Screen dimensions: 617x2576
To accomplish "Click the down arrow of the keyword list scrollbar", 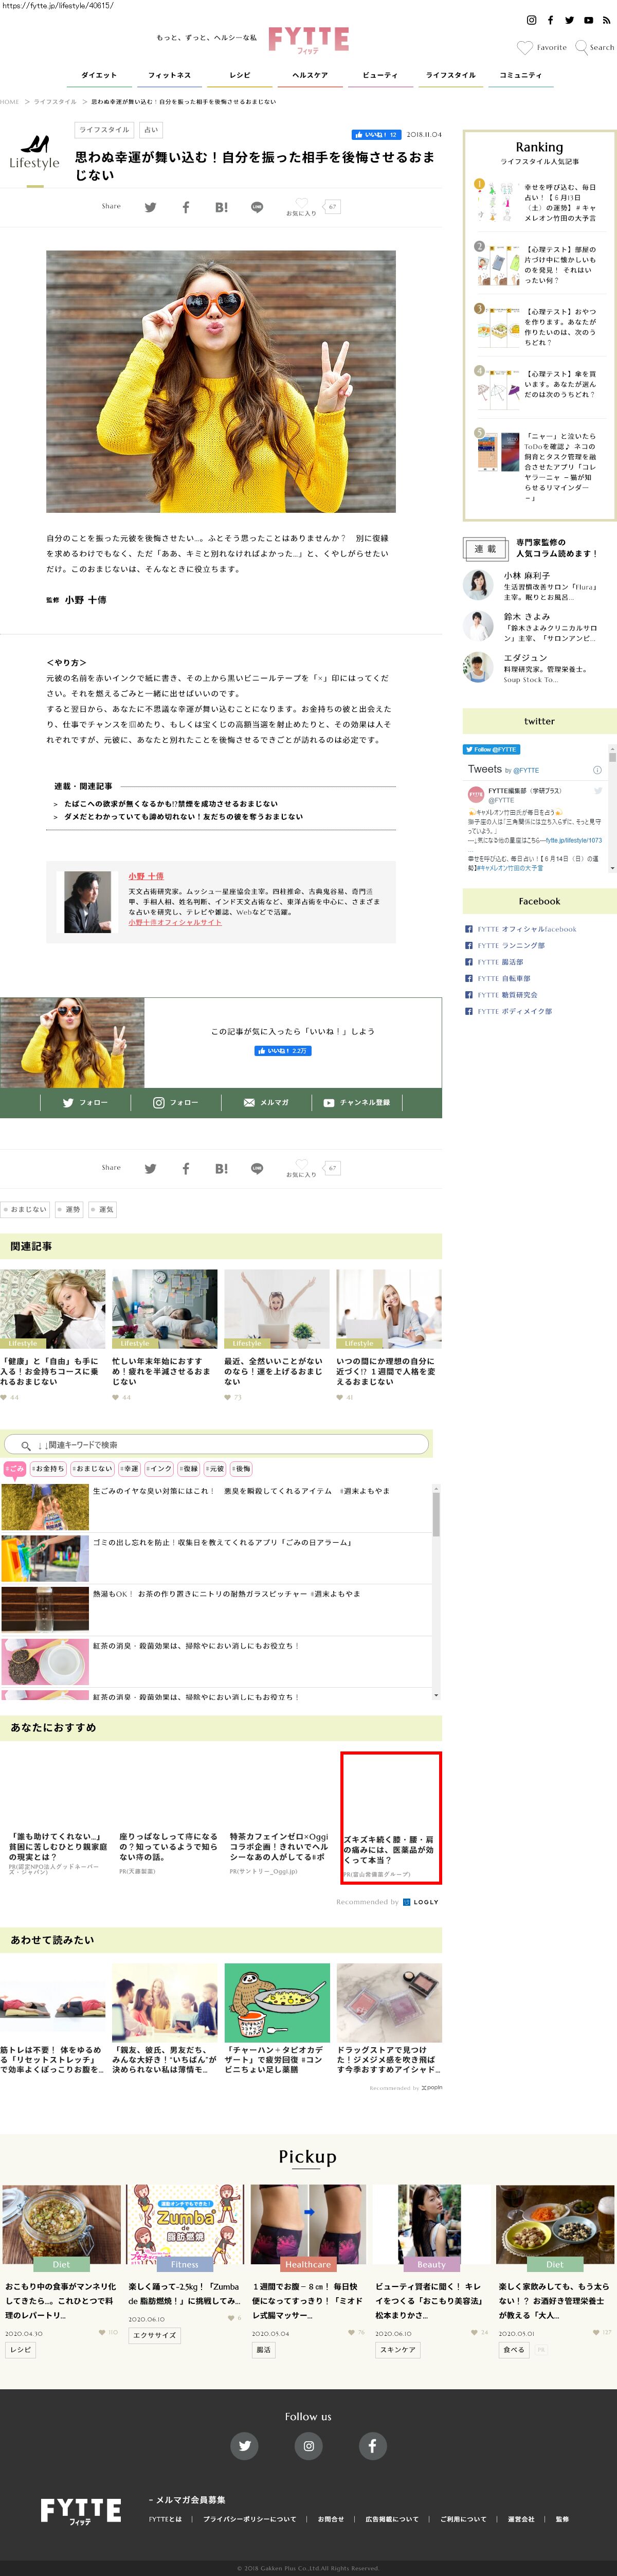I will click(436, 1695).
